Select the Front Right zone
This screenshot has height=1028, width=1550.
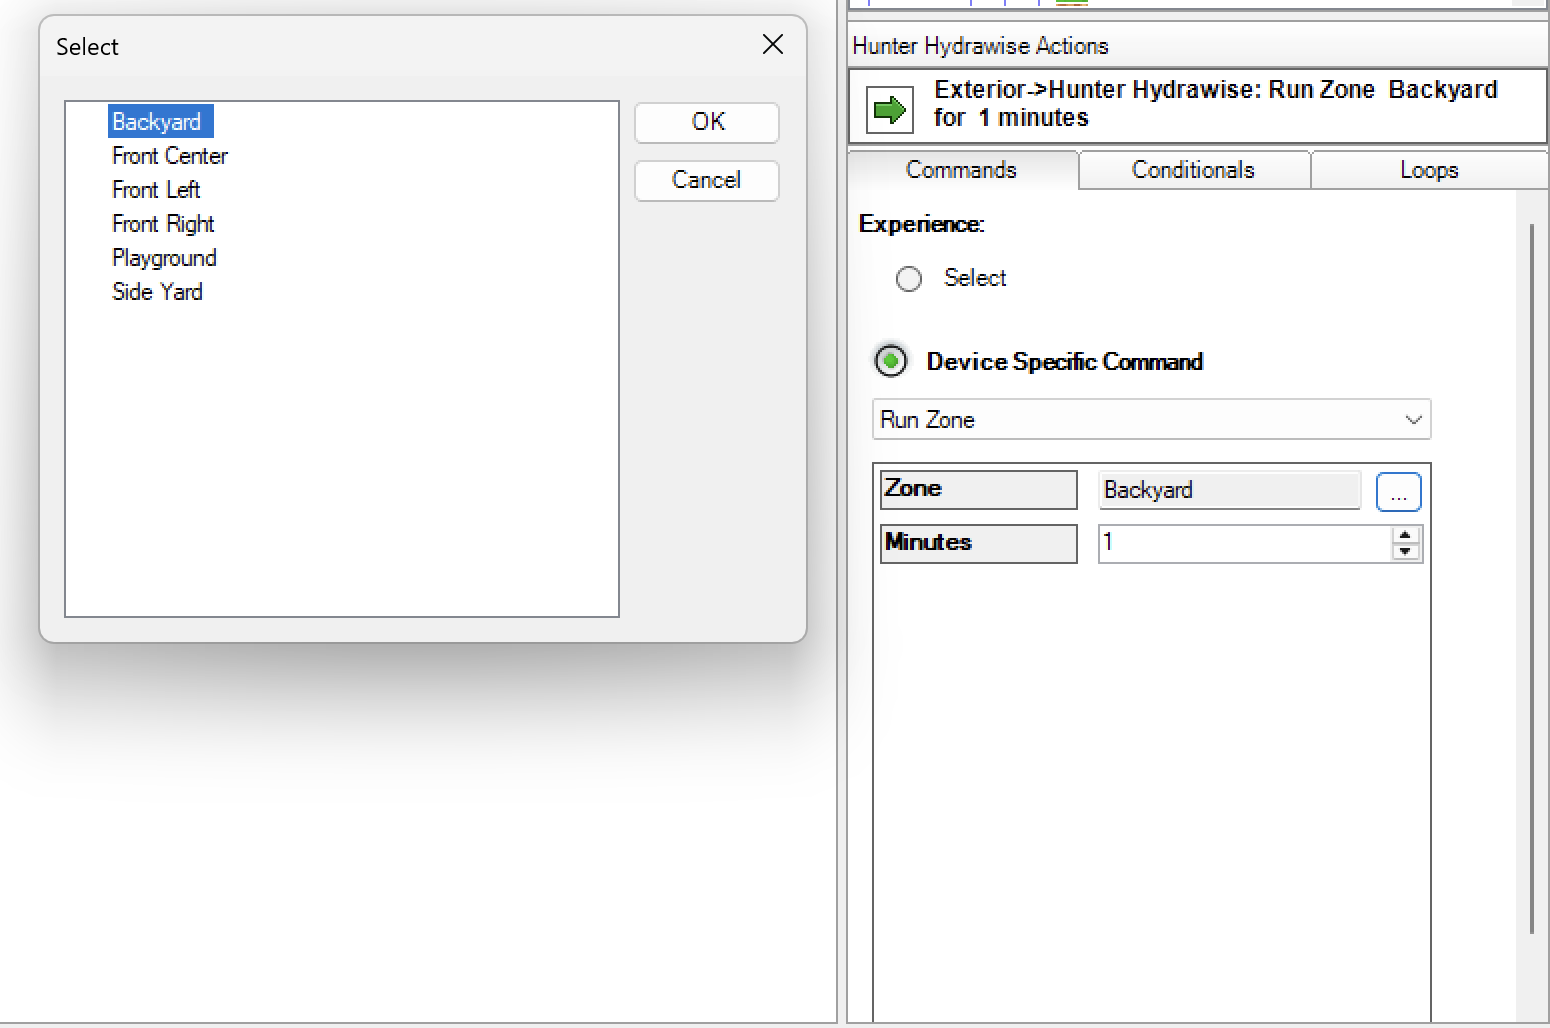point(163,224)
